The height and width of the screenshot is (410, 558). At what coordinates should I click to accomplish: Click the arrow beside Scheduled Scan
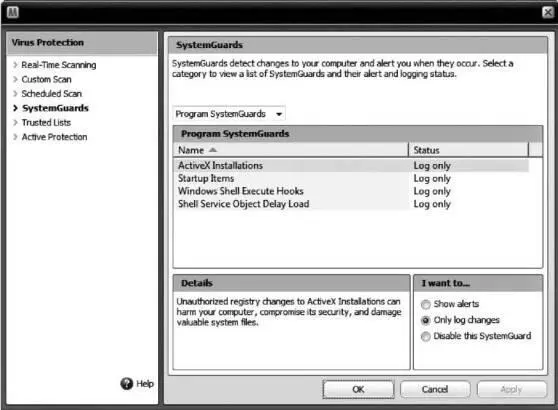pos(15,94)
